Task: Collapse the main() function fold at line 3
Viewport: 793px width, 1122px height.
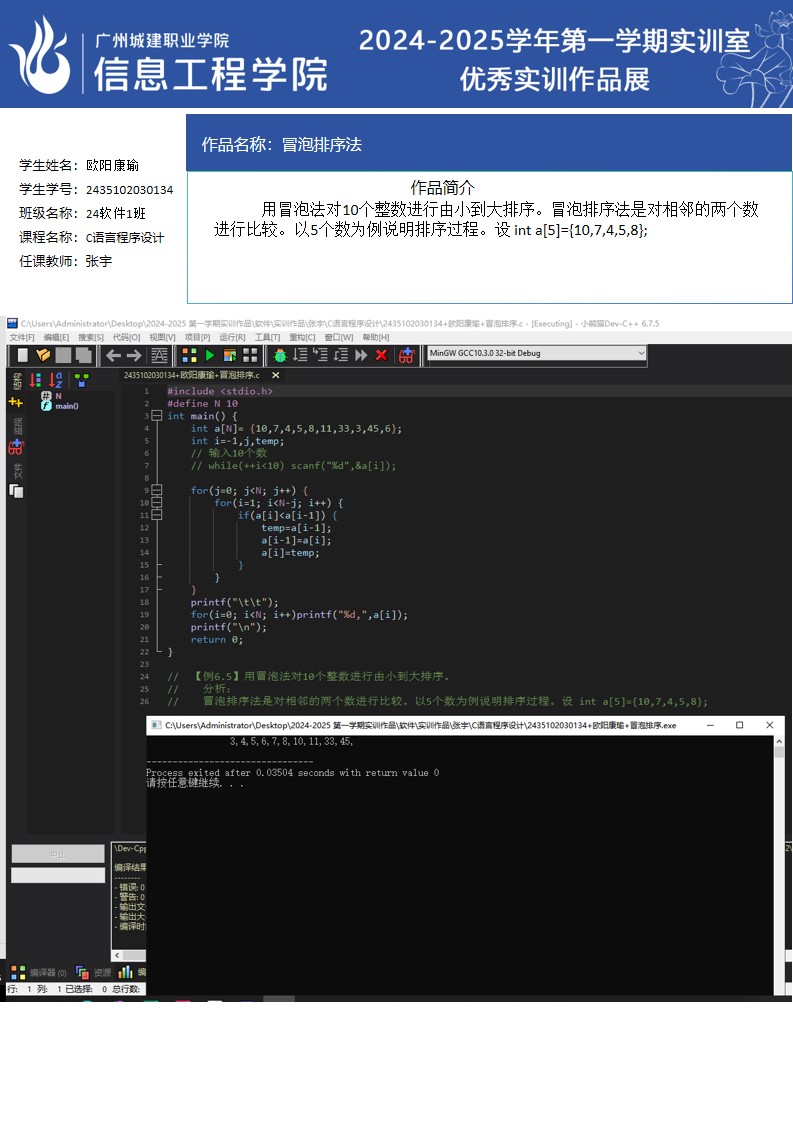Action: 156,416
